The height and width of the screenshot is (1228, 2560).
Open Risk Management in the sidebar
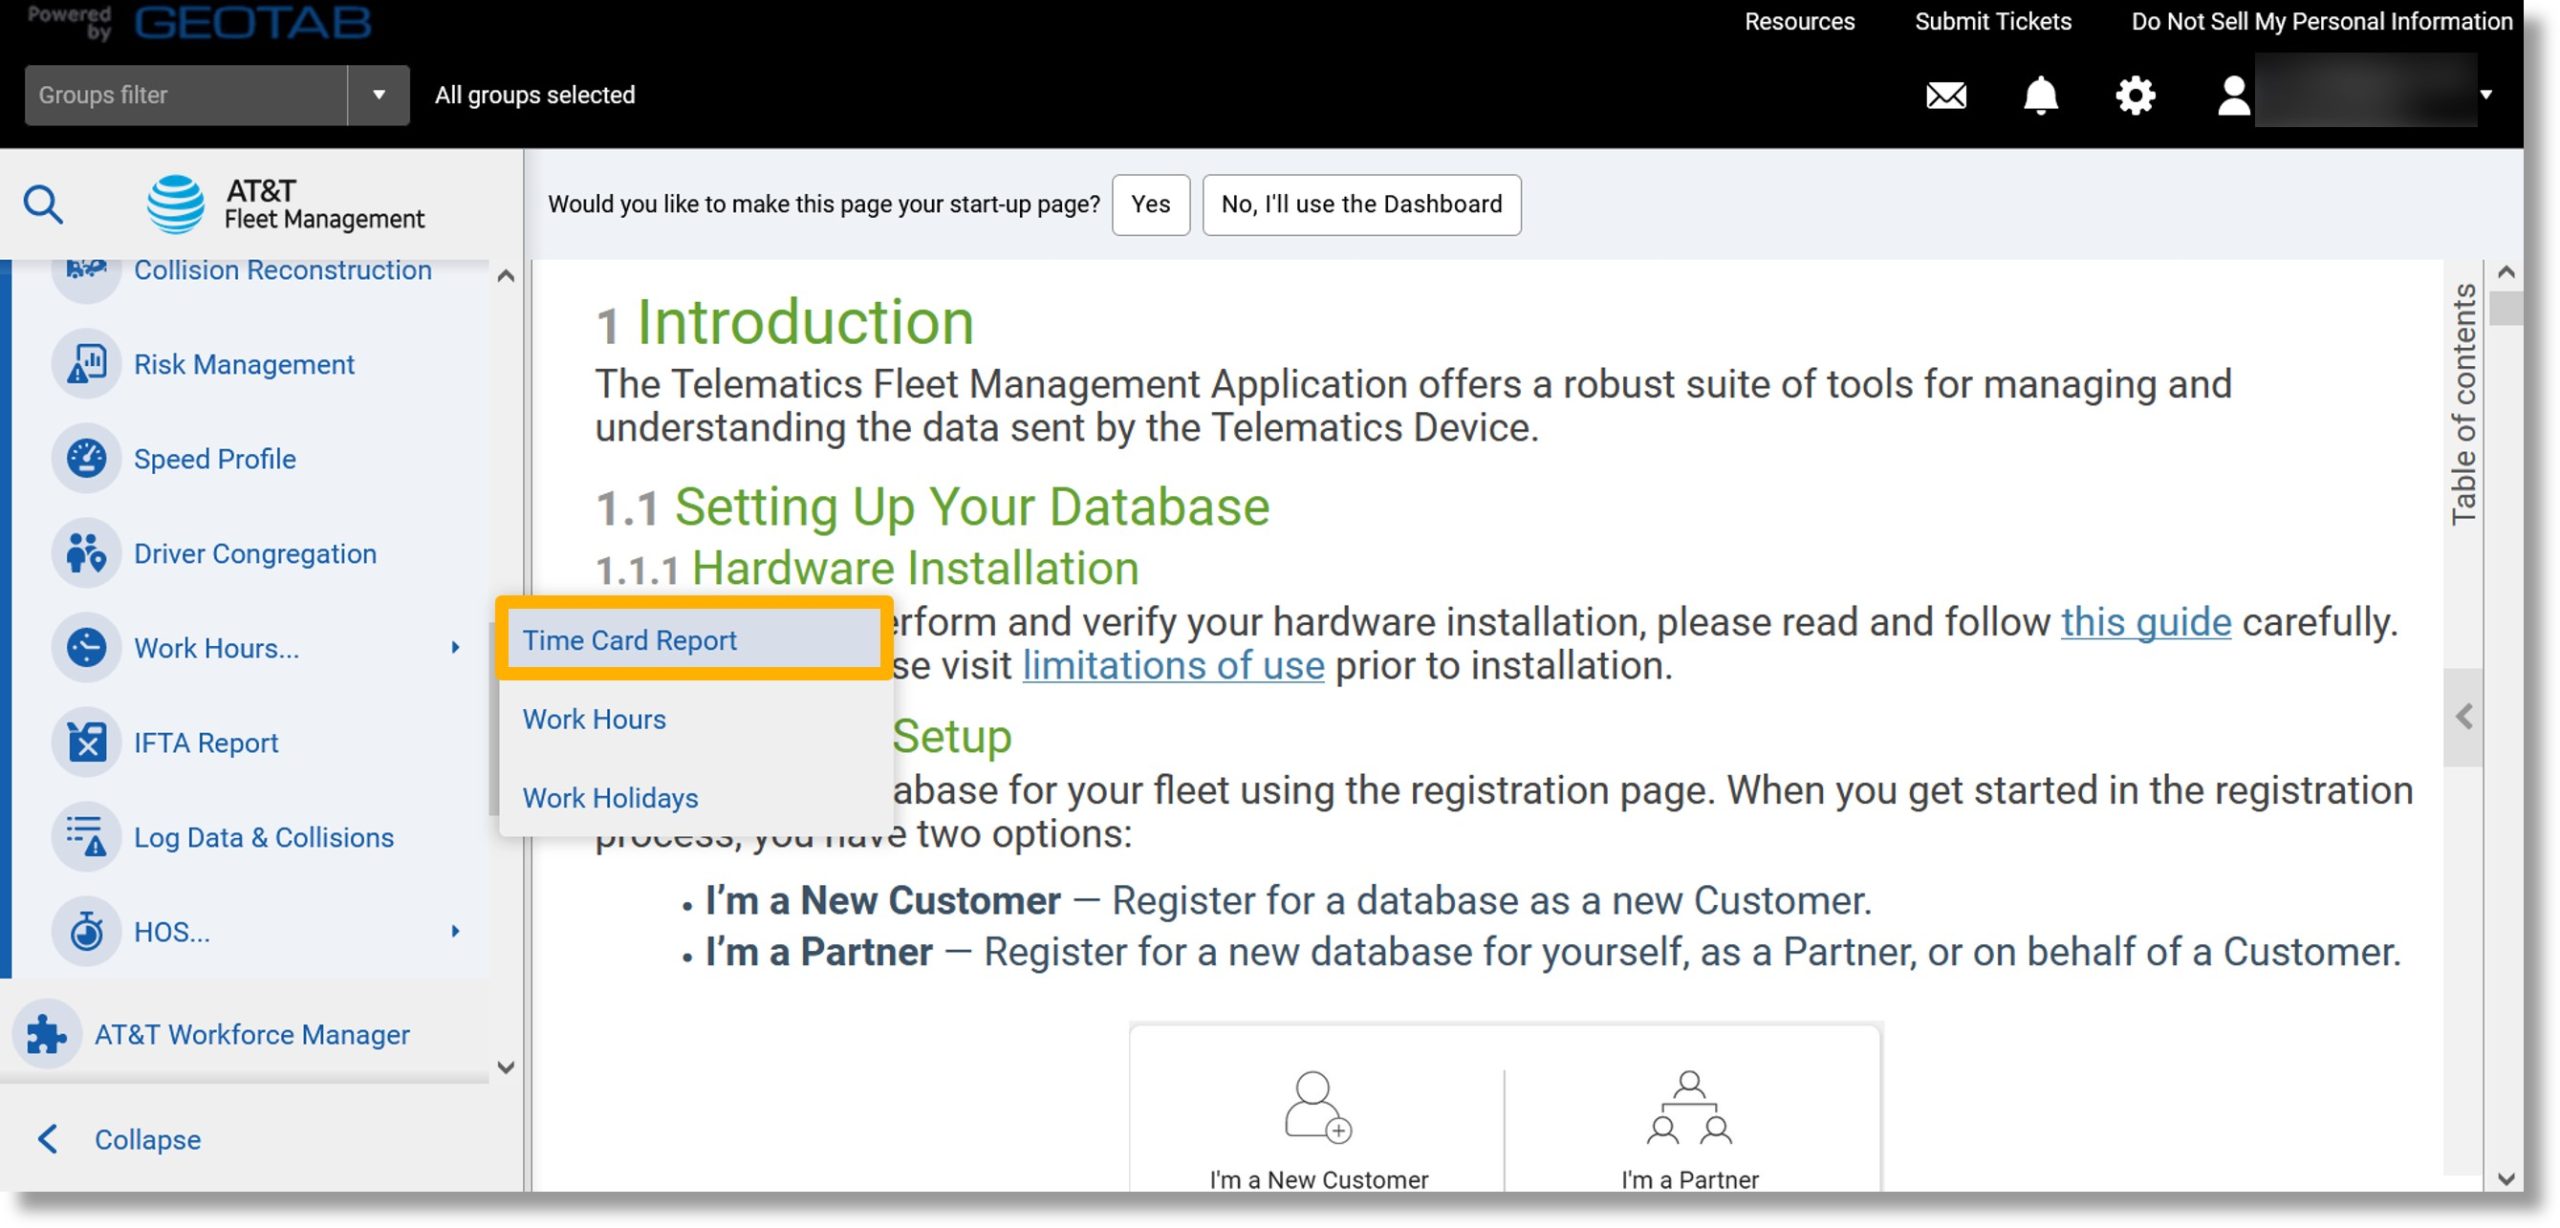coord(244,364)
